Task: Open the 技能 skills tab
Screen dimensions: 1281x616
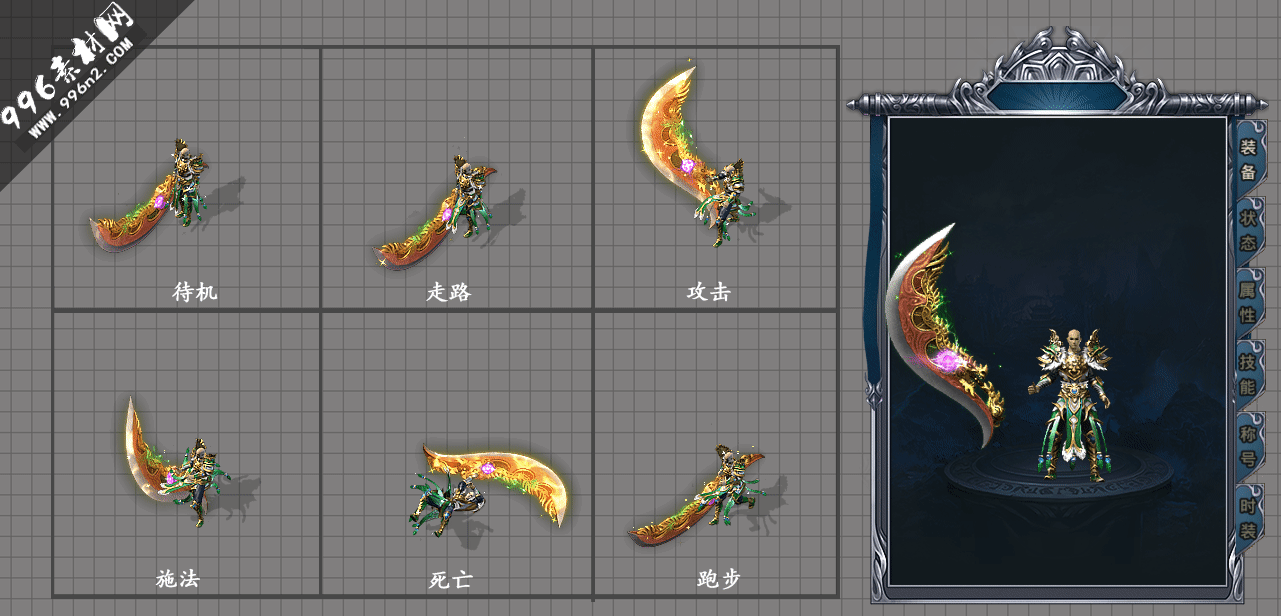Action: (x=1248, y=372)
